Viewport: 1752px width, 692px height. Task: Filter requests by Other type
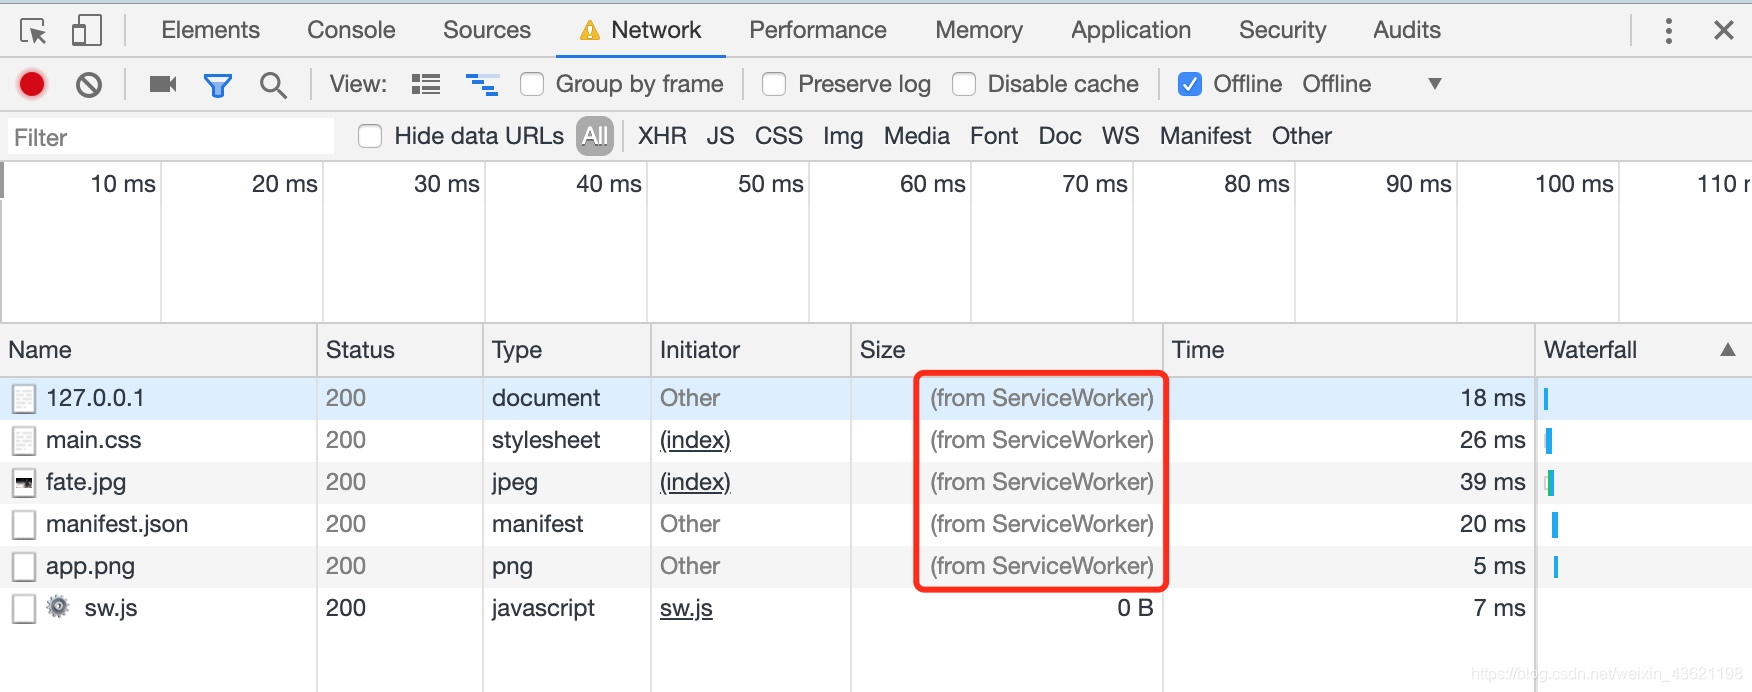tap(1301, 136)
